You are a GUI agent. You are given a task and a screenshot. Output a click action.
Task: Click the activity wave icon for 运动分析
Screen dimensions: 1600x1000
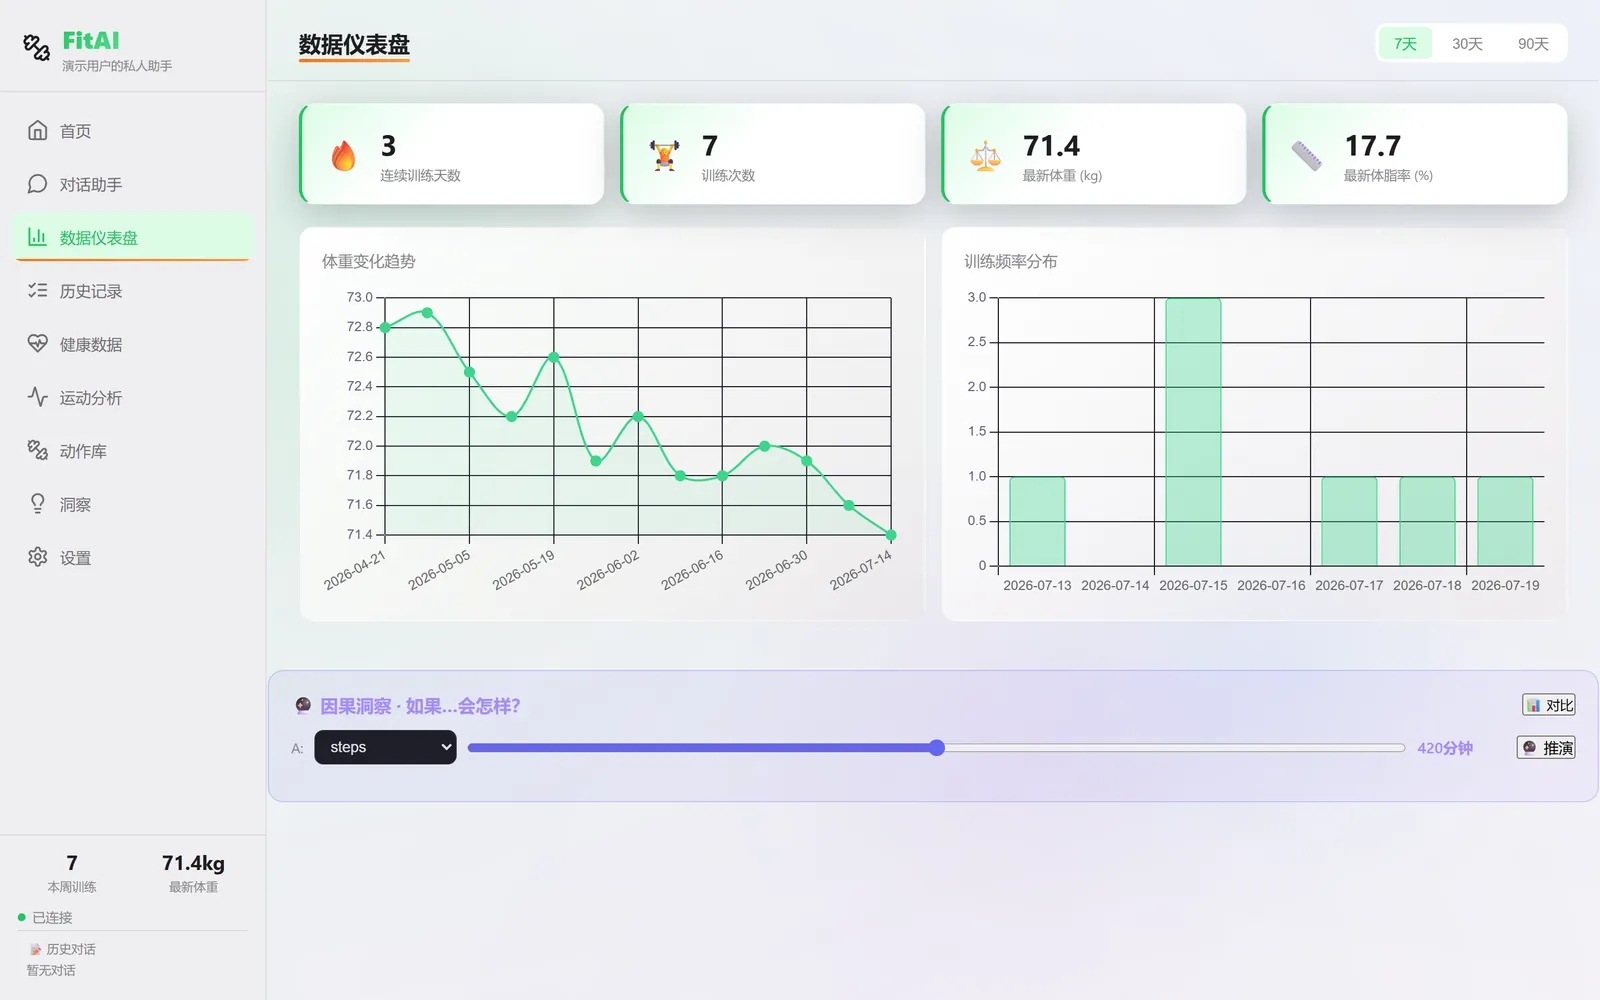coord(38,397)
